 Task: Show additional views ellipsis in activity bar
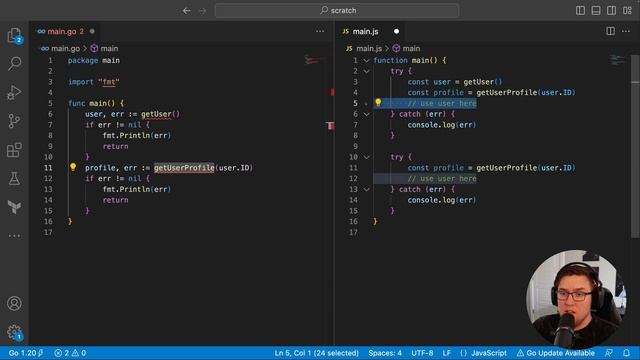tap(14, 236)
